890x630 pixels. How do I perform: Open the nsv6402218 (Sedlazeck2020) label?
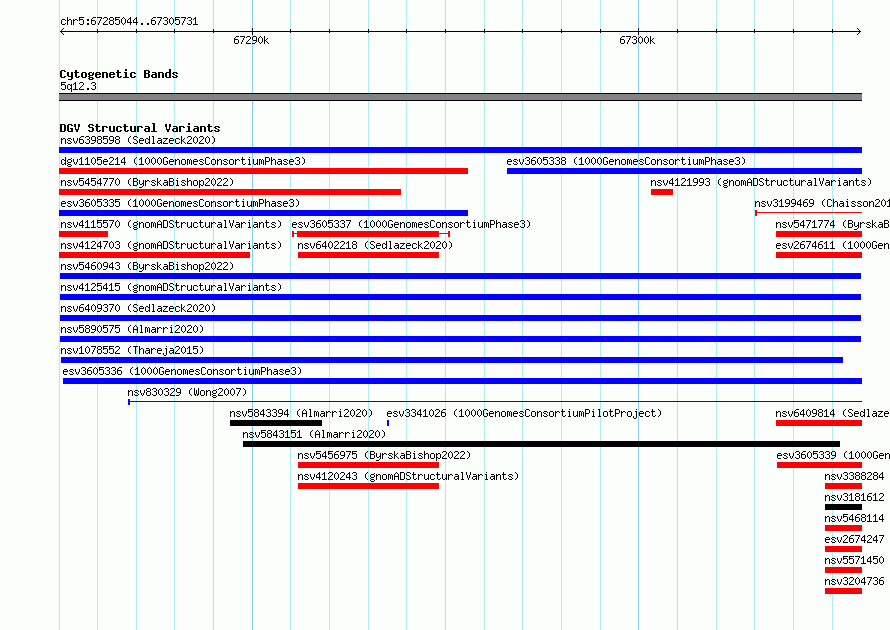pyautogui.click(x=375, y=245)
